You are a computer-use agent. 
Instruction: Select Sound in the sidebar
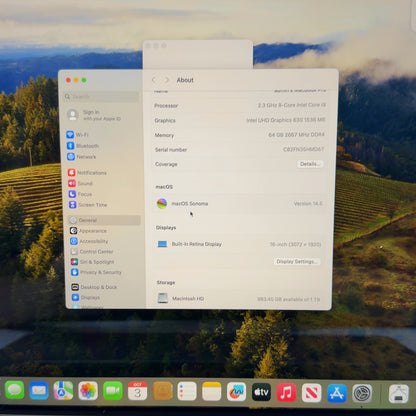80,183
